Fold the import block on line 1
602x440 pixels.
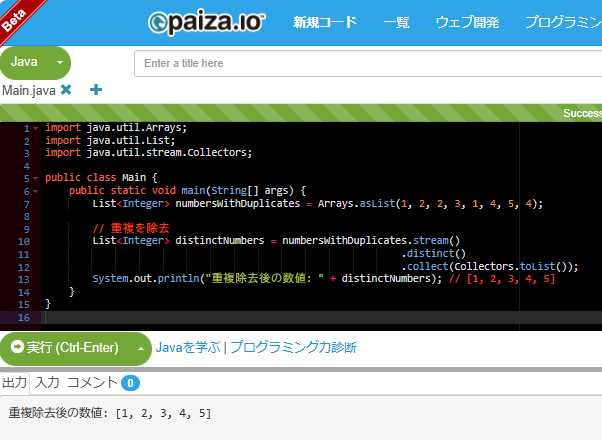(36, 128)
